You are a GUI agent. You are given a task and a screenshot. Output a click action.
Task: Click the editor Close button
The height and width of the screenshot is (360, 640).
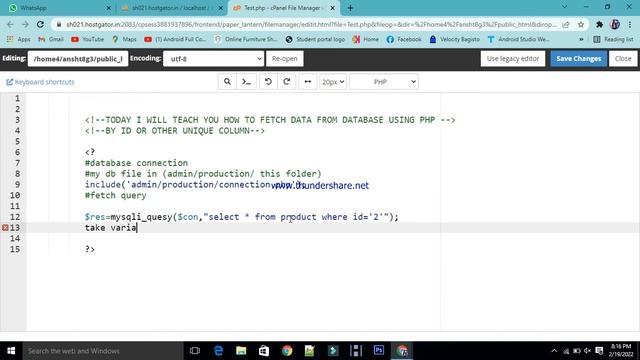point(623,59)
